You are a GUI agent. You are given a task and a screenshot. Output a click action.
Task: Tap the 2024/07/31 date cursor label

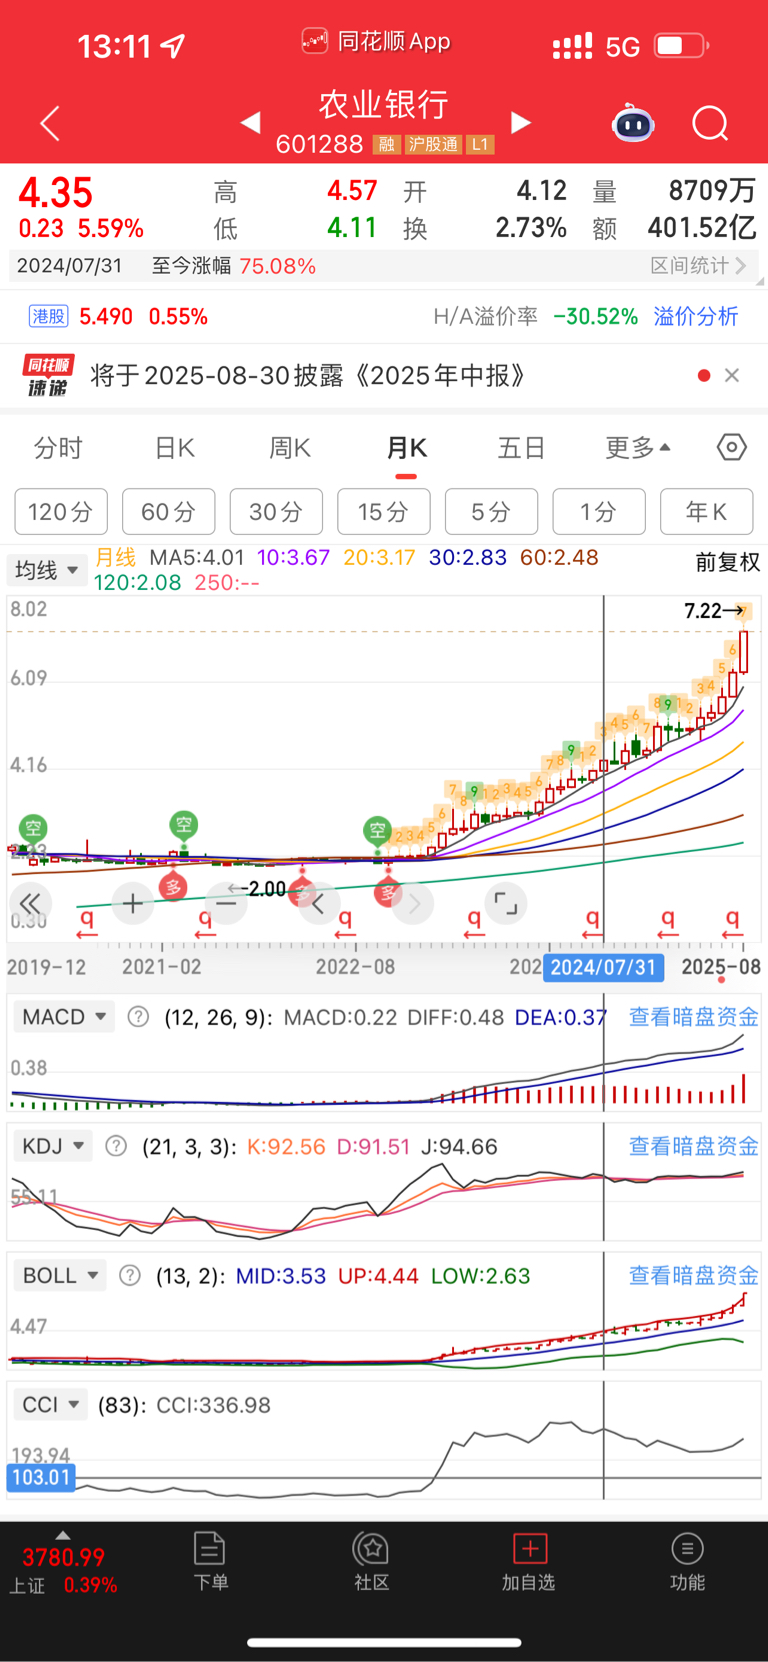coord(603,967)
